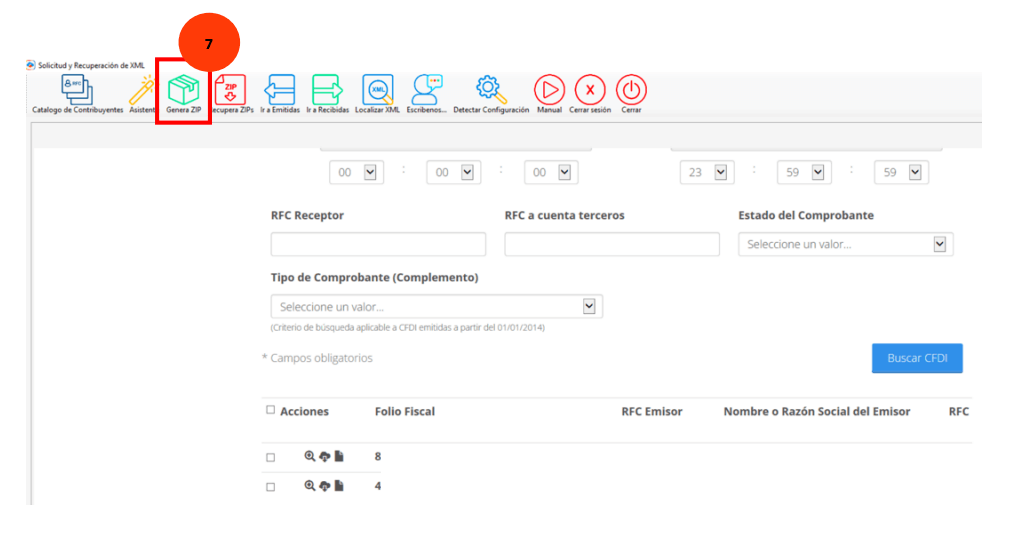Expand the Estado del Comprobante dropdown
This screenshot has width=1028, height=536.
(845, 244)
